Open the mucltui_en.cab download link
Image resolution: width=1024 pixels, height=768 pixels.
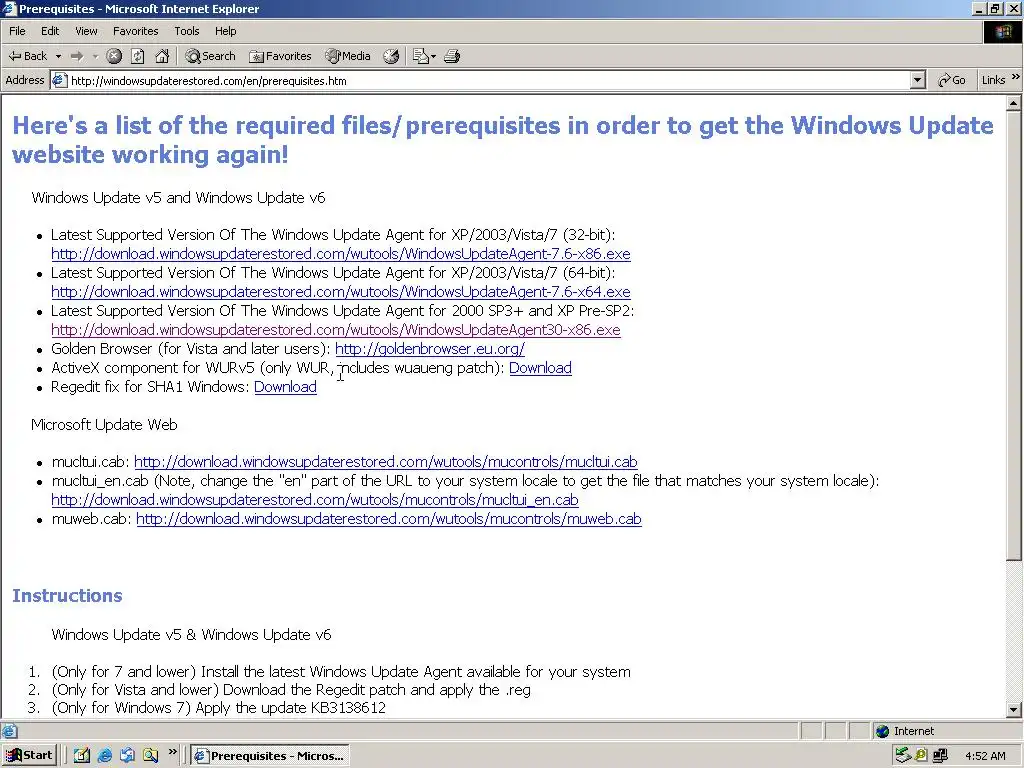click(x=315, y=500)
